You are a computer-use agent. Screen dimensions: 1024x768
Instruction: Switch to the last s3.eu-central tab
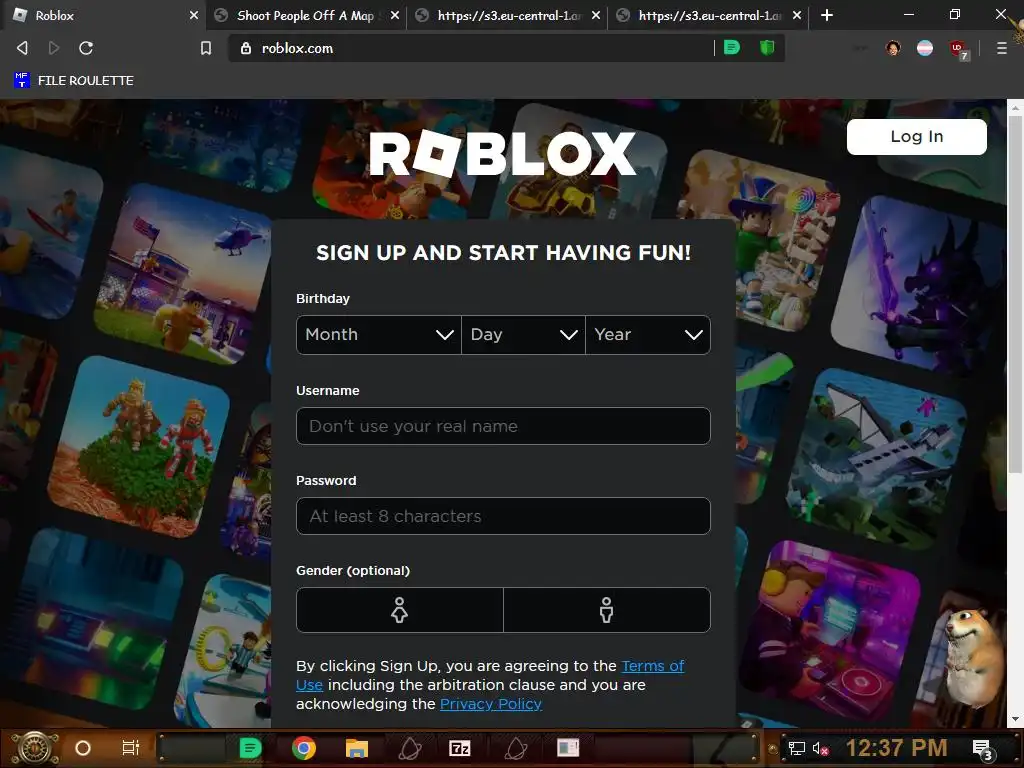[707, 15]
